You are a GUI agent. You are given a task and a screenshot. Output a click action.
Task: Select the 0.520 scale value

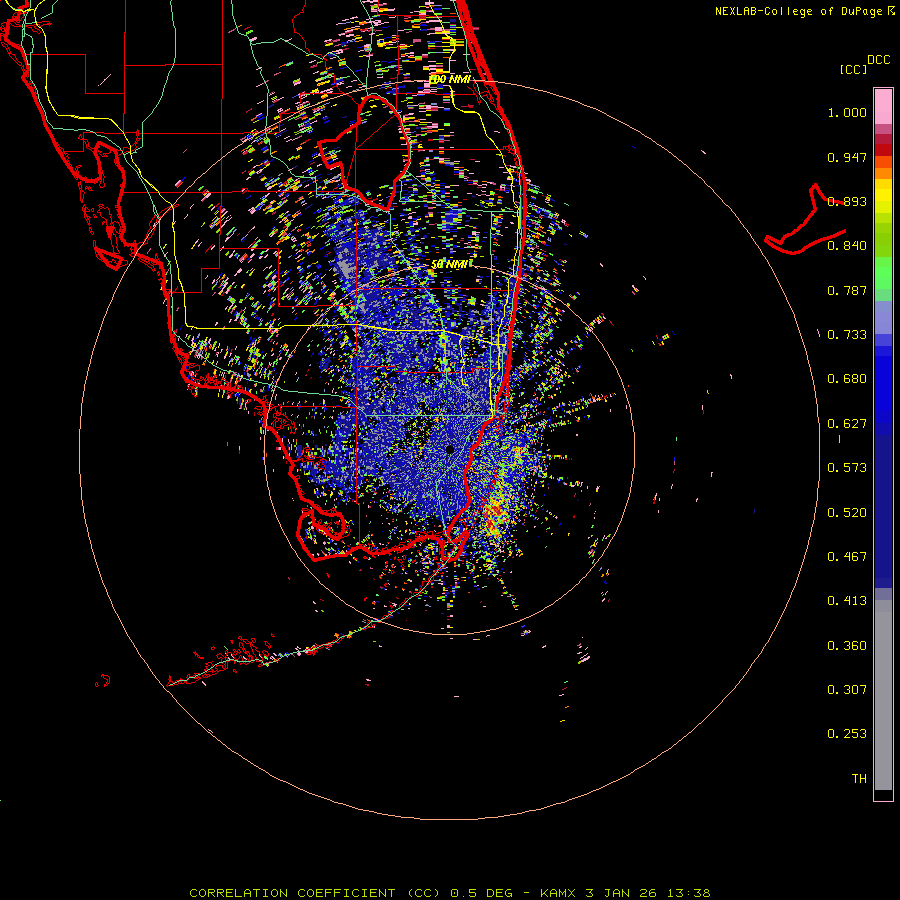click(847, 513)
